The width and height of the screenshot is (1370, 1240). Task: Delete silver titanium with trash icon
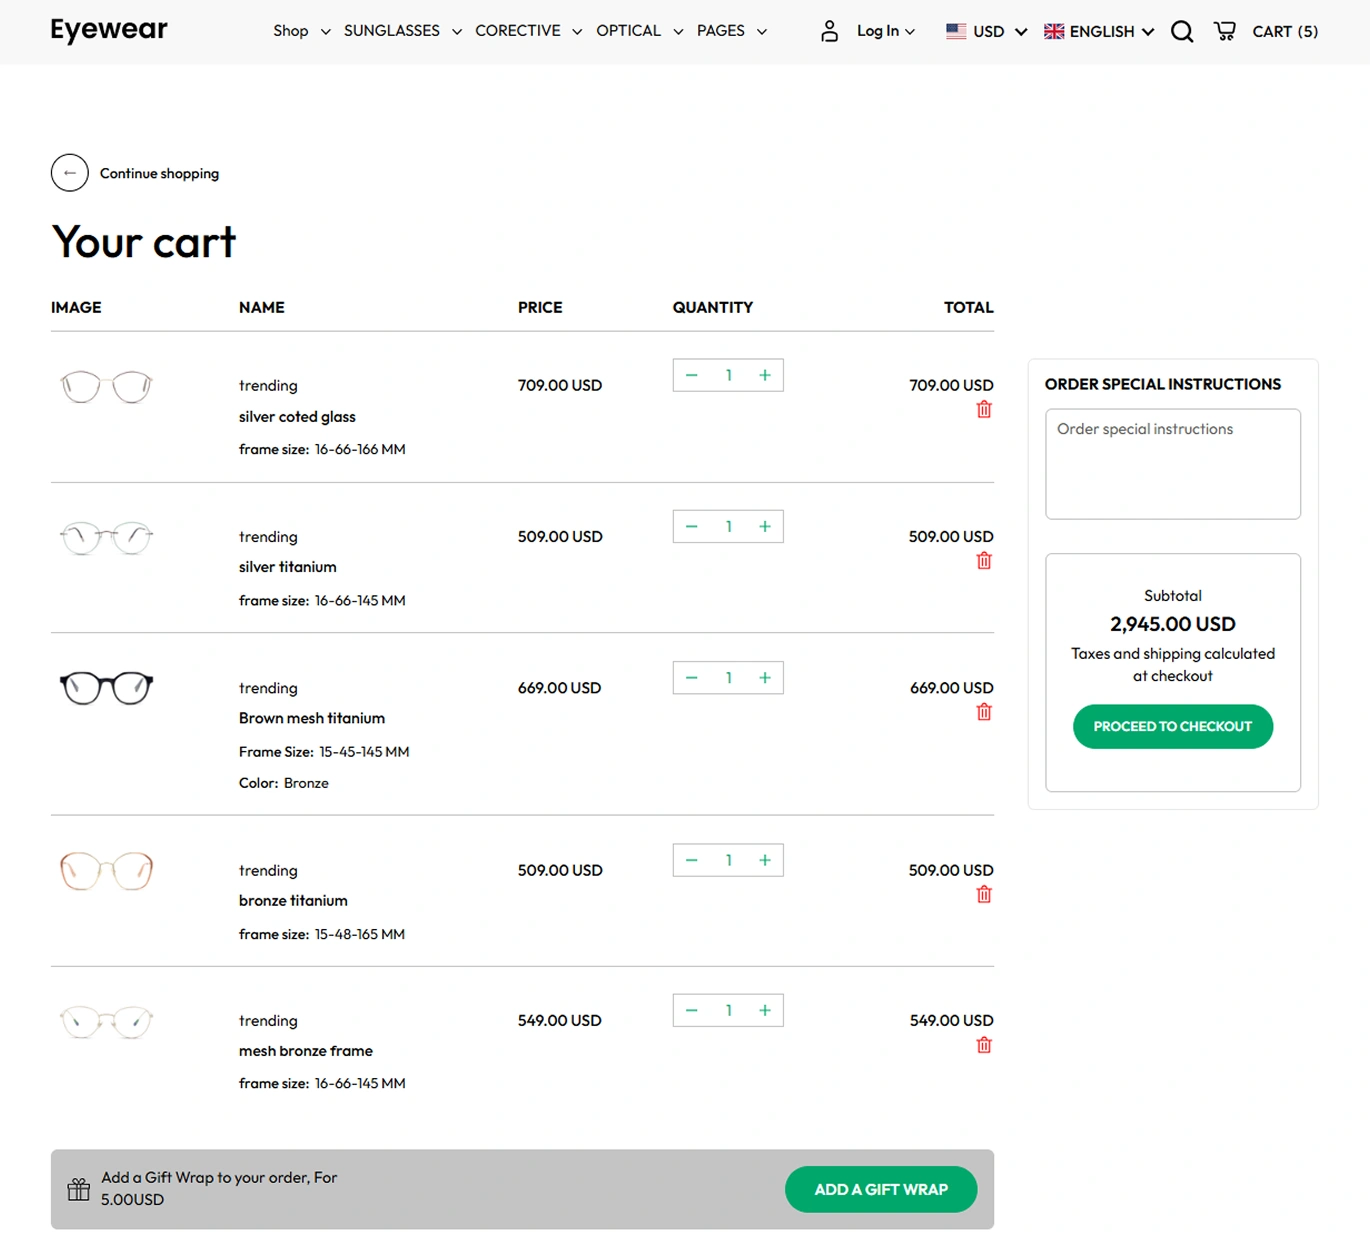pos(984,560)
